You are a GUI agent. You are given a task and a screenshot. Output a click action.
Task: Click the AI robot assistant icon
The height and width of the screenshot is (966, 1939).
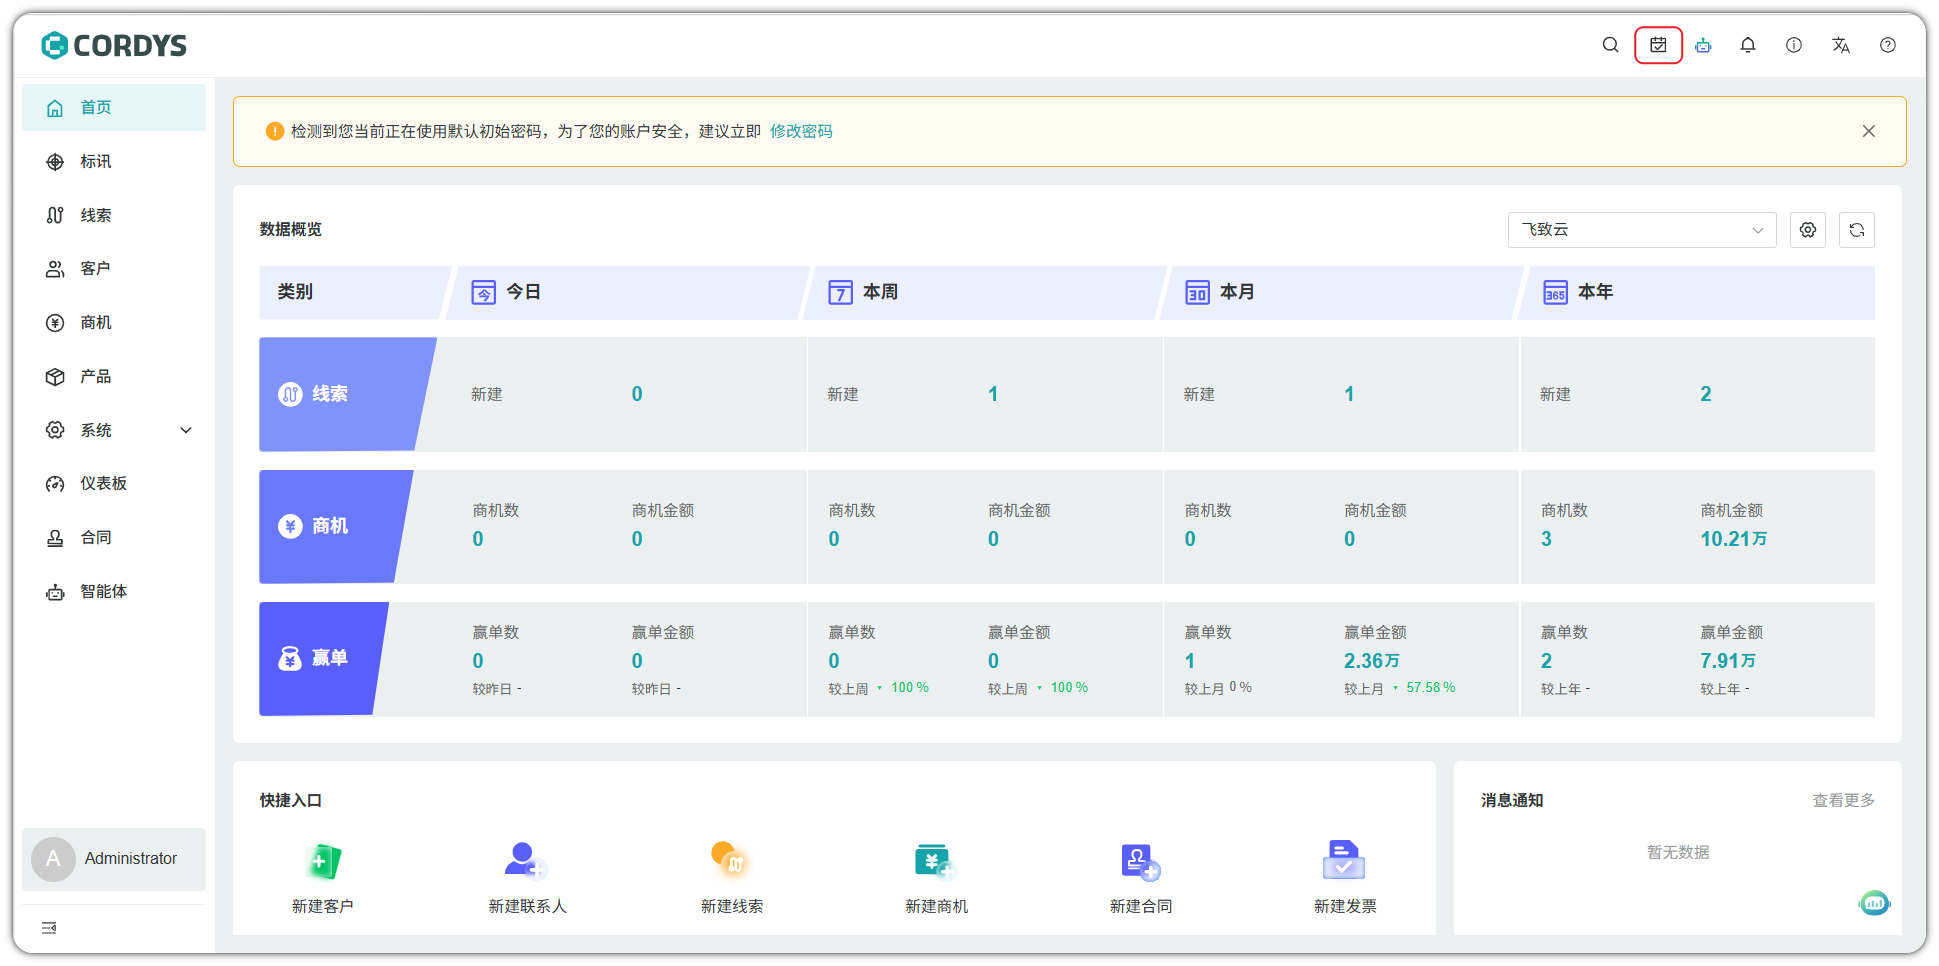1703,45
